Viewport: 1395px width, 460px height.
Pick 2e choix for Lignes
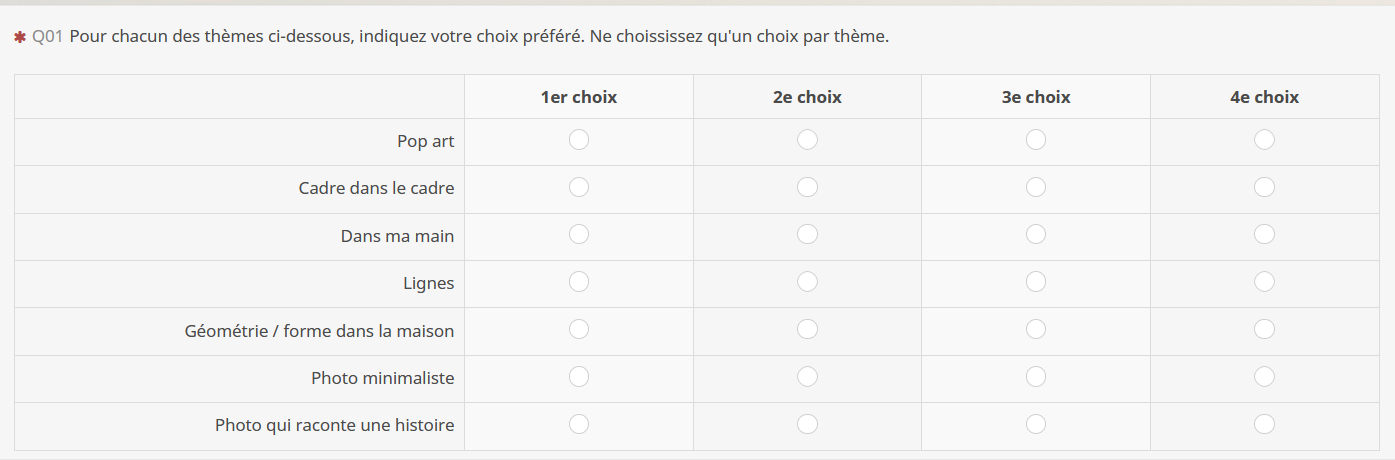807,282
